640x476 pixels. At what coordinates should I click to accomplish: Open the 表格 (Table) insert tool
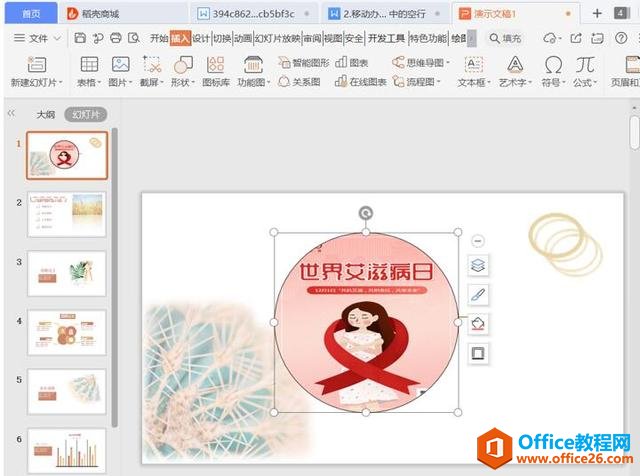[x=88, y=71]
